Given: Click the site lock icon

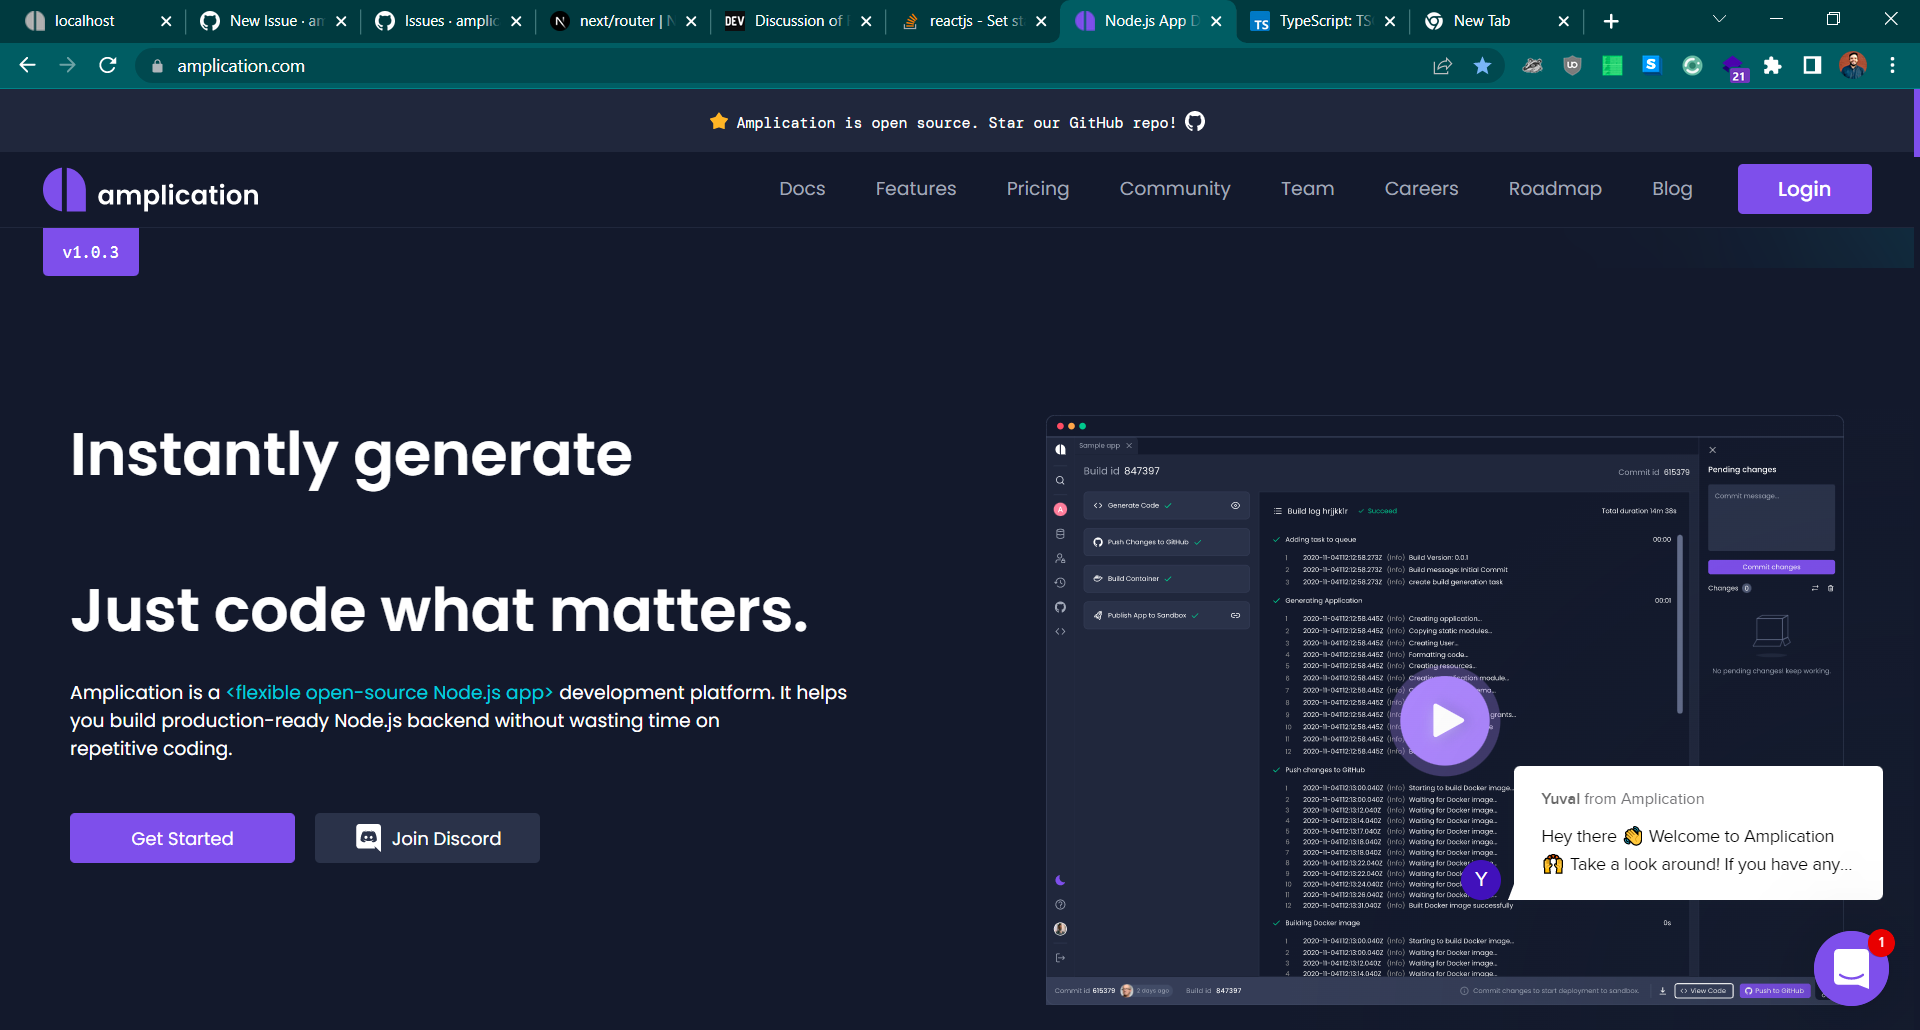Looking at the screenshot, I should (157, 66).
